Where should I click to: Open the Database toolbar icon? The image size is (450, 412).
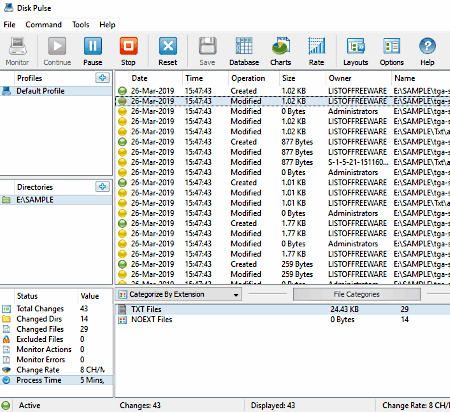pos(244,46)
